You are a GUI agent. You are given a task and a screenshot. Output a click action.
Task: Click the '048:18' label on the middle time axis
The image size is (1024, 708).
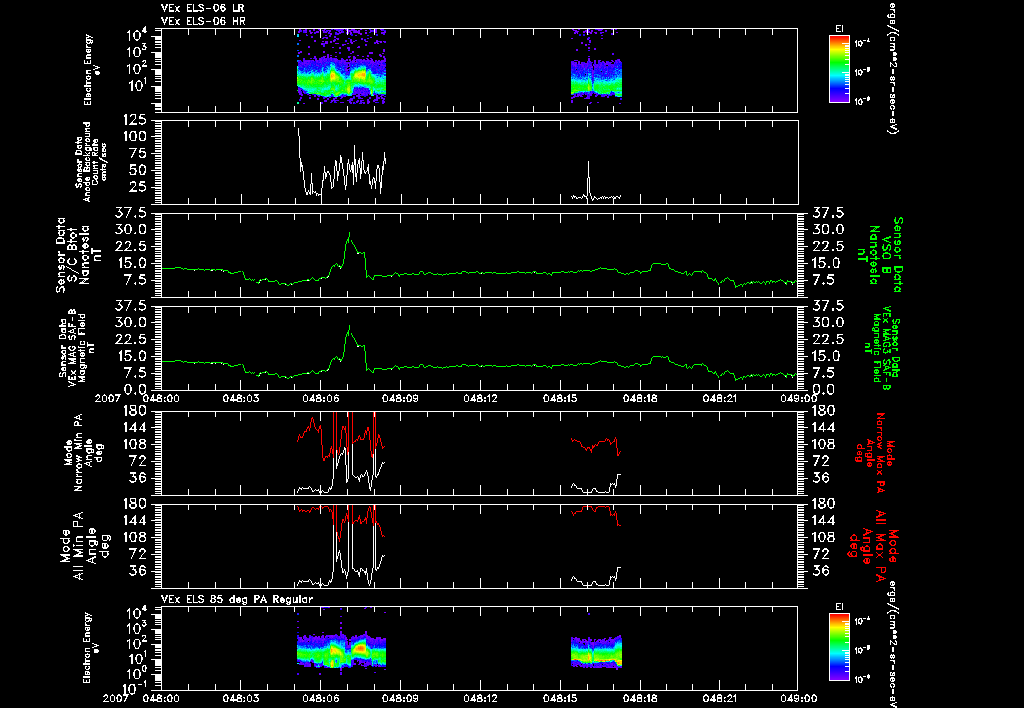(x=640, y=398)
